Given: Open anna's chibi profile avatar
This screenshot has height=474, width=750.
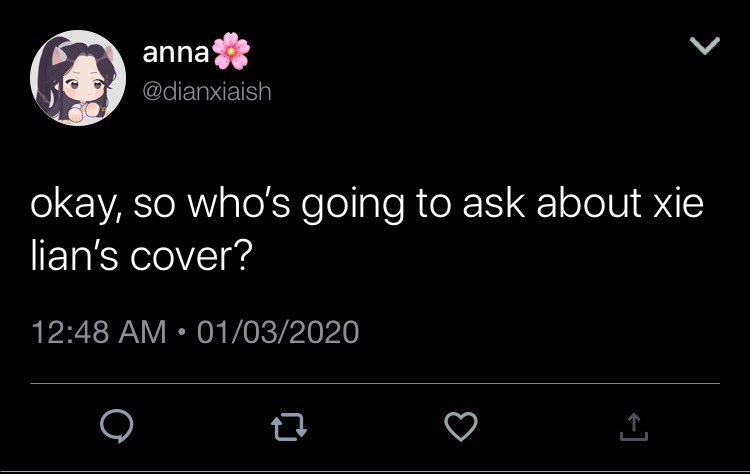Looking at the screenshot, I should 78,78.
